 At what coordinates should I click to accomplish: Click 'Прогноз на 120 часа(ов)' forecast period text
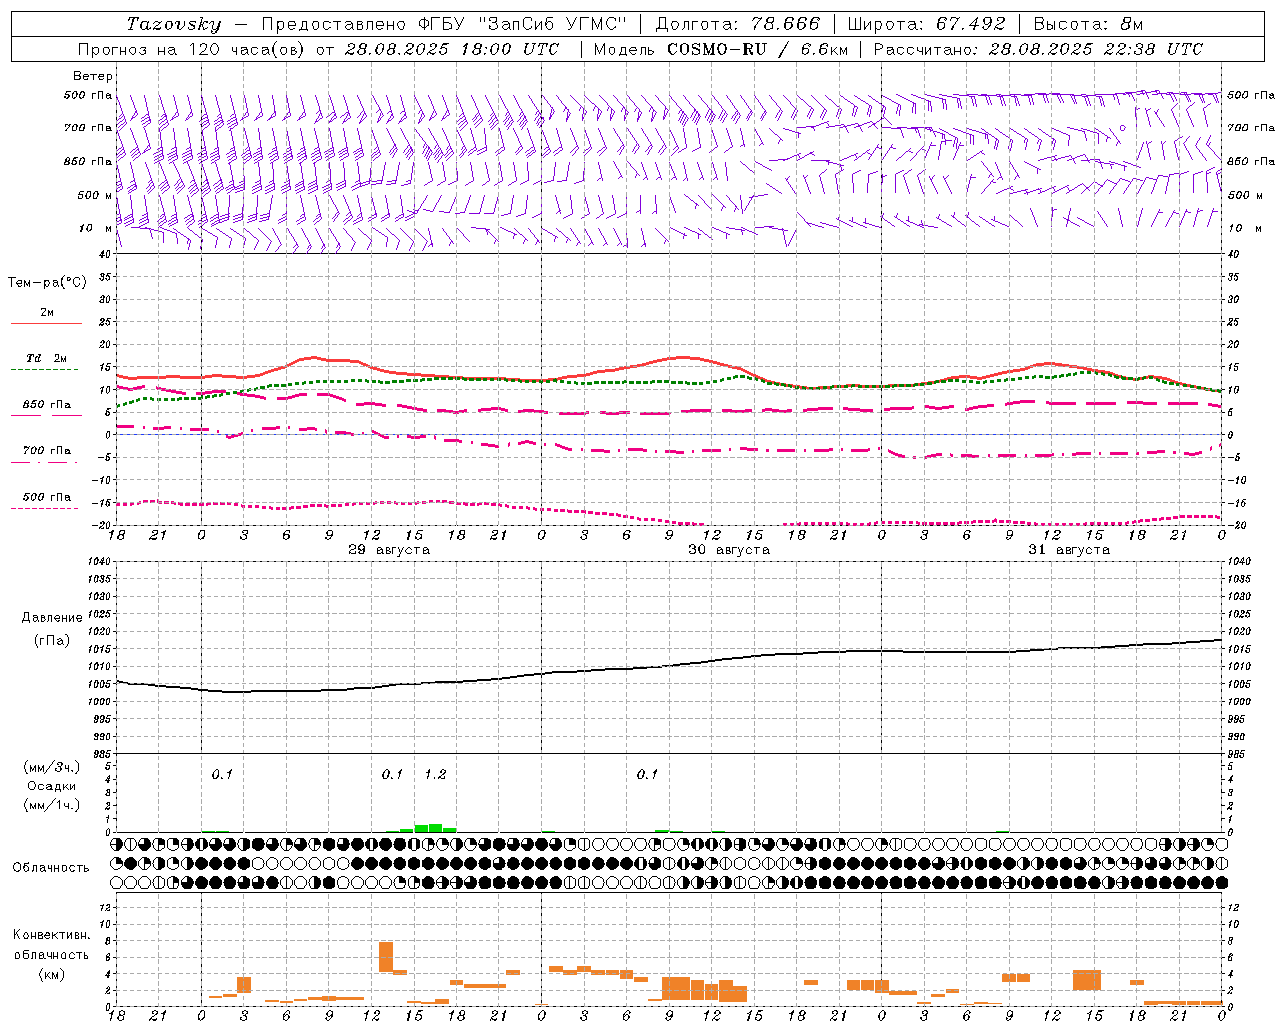[x=192, y=49]
